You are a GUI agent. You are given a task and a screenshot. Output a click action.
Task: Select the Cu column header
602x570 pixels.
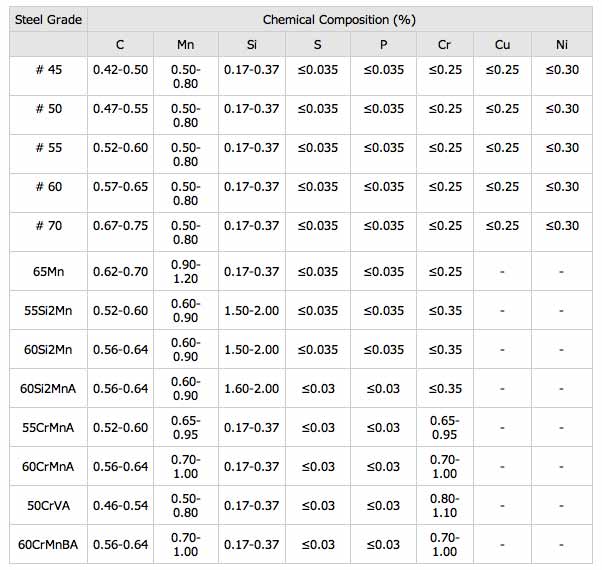tap(502, 45)
